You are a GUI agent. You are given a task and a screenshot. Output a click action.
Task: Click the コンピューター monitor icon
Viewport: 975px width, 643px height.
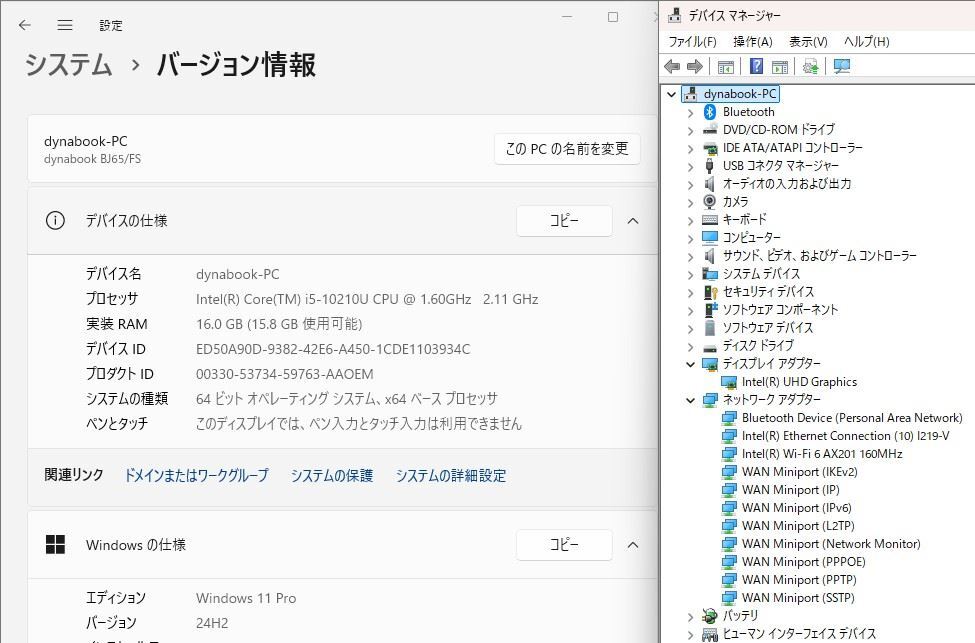pyautogui.click(x=709, y=238)
